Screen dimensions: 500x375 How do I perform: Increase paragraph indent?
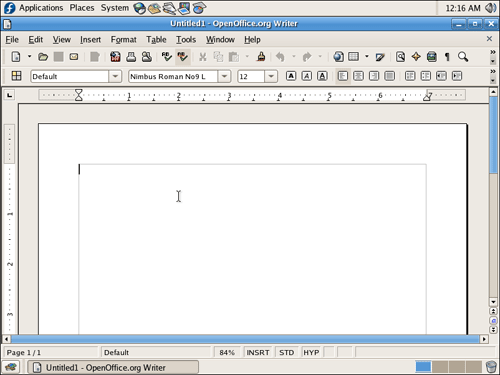[x=457, y=76]
